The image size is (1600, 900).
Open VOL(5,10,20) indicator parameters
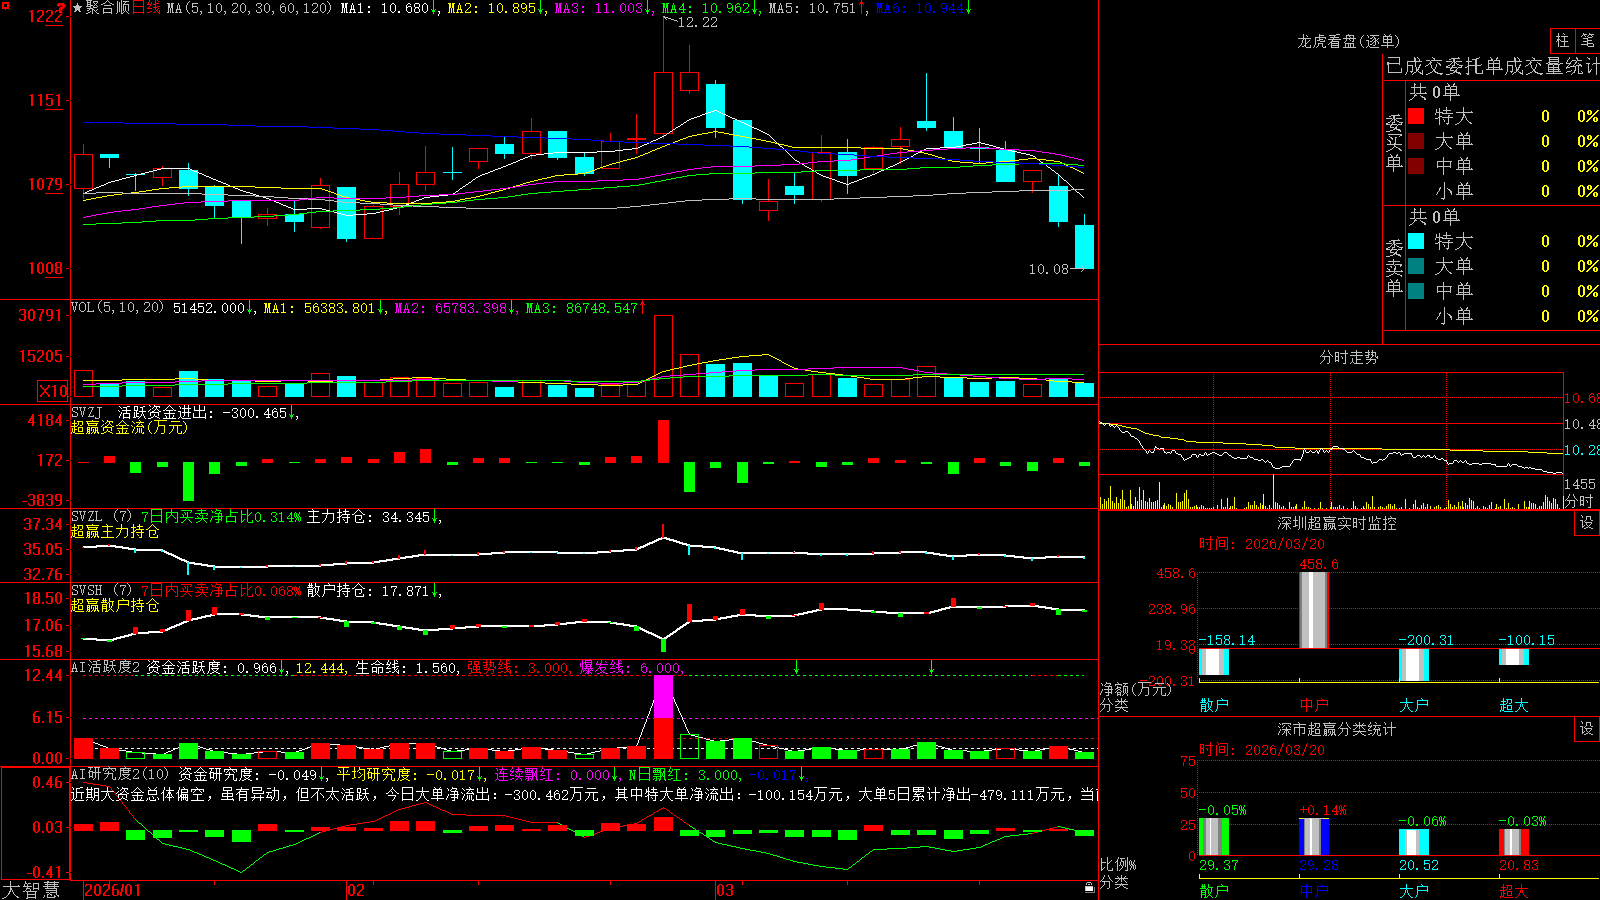(117, 308)
